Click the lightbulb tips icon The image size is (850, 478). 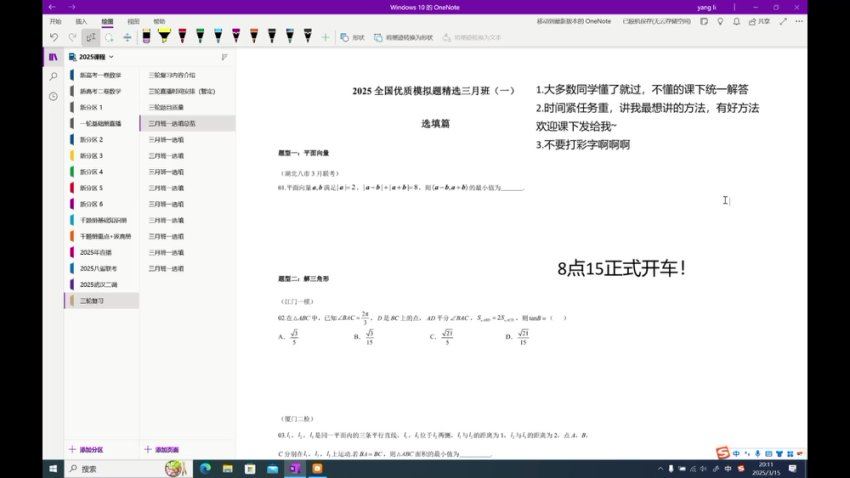click(720, 22)
